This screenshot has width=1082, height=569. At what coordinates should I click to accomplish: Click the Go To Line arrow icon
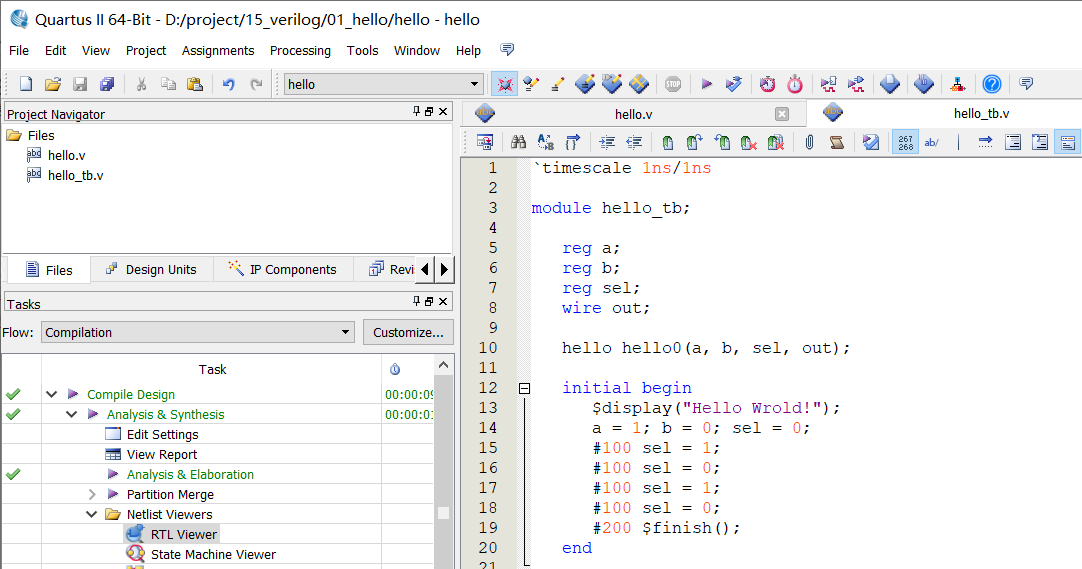click(985, 142)
